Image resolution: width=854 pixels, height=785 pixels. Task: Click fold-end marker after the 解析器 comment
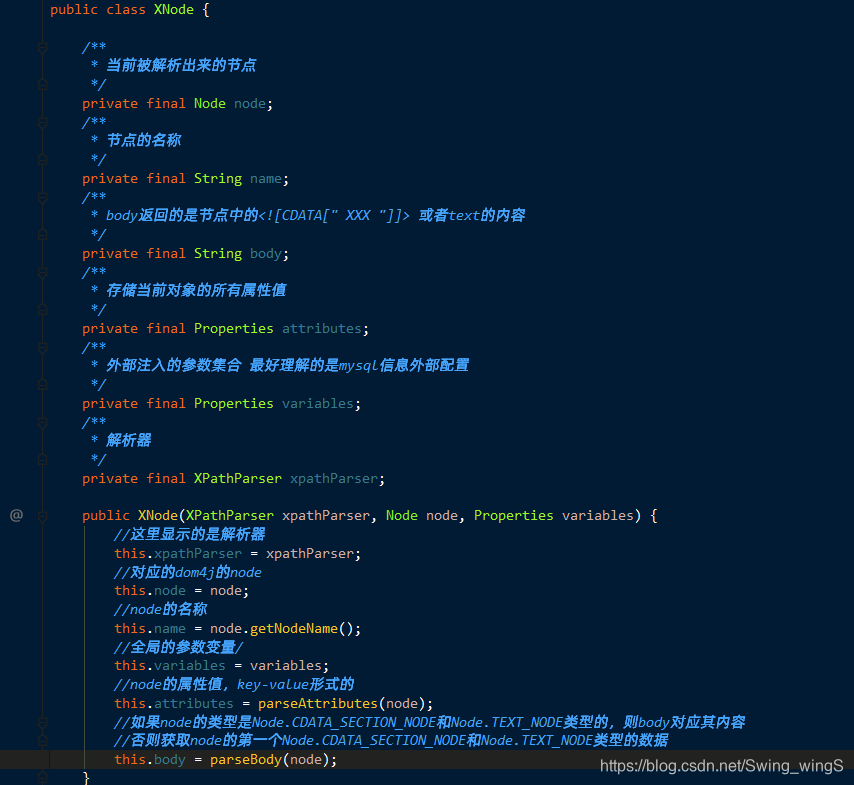[x=42, y=459]
